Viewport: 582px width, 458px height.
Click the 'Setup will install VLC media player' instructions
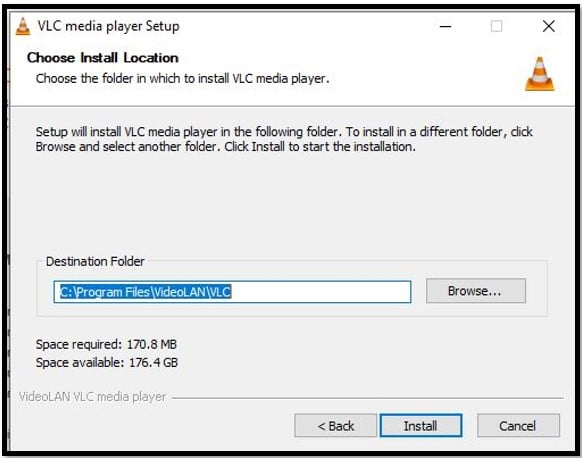tap(284, 139)
